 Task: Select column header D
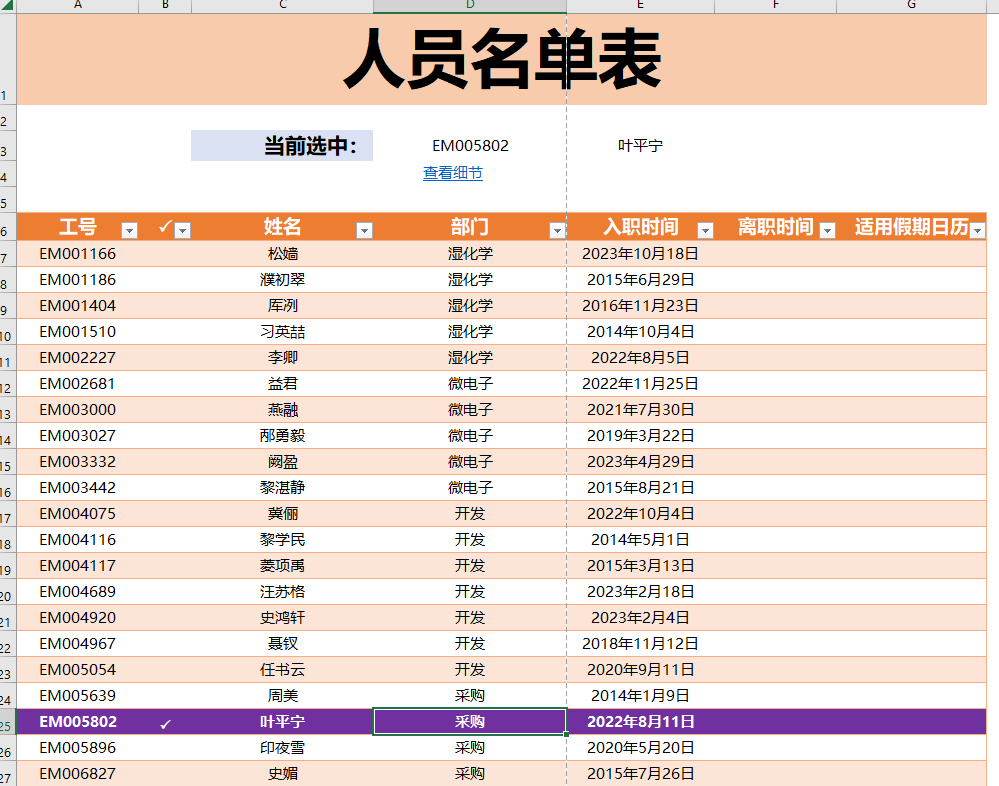tap(469, 7)
